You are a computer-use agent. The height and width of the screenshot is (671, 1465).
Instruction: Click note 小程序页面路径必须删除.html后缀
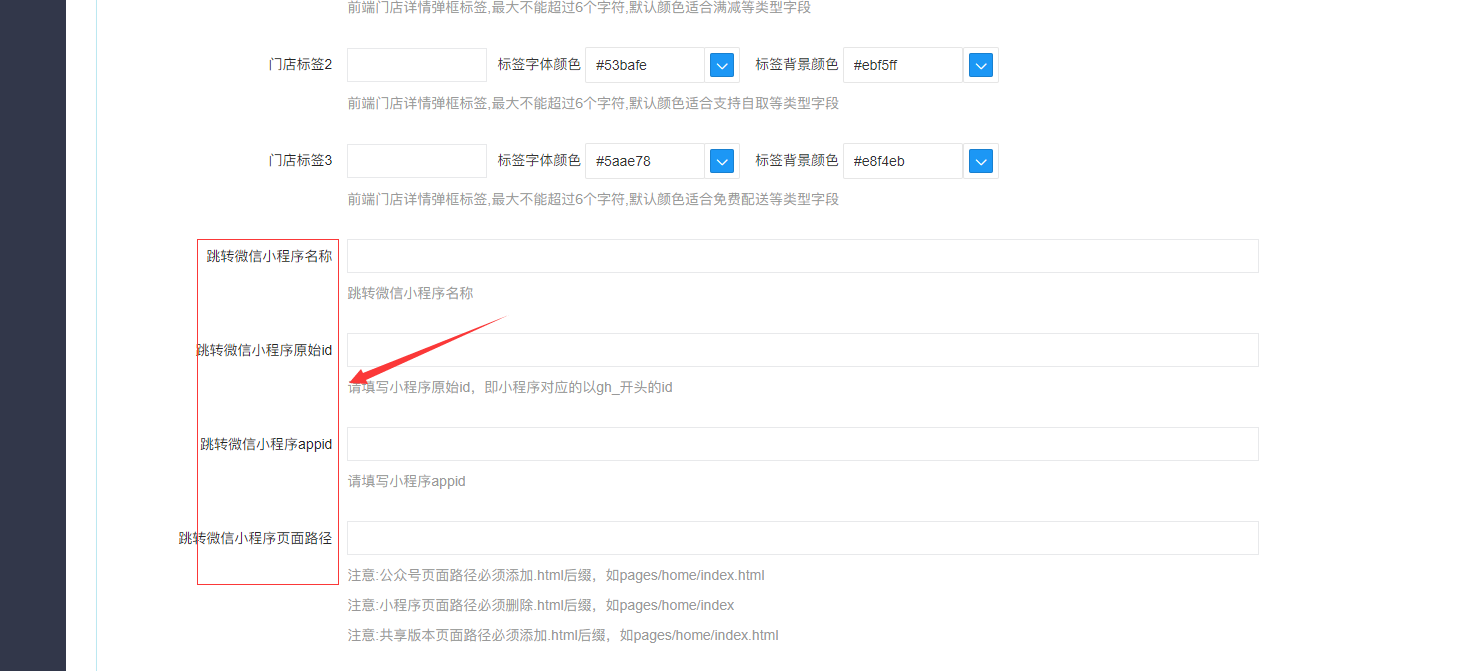click(x=541, y=605)
